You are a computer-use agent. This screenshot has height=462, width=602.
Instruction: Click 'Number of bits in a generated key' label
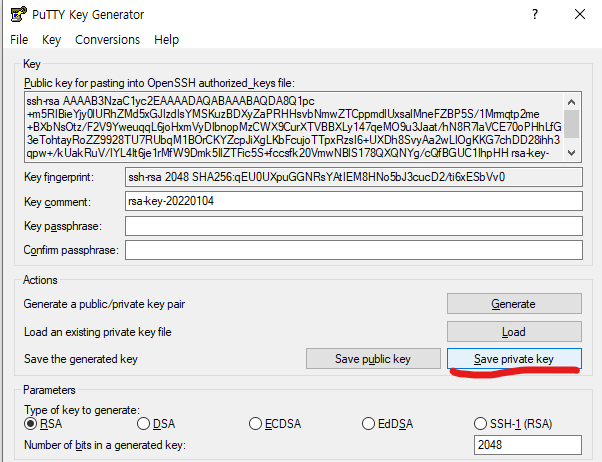pos(105,445)
